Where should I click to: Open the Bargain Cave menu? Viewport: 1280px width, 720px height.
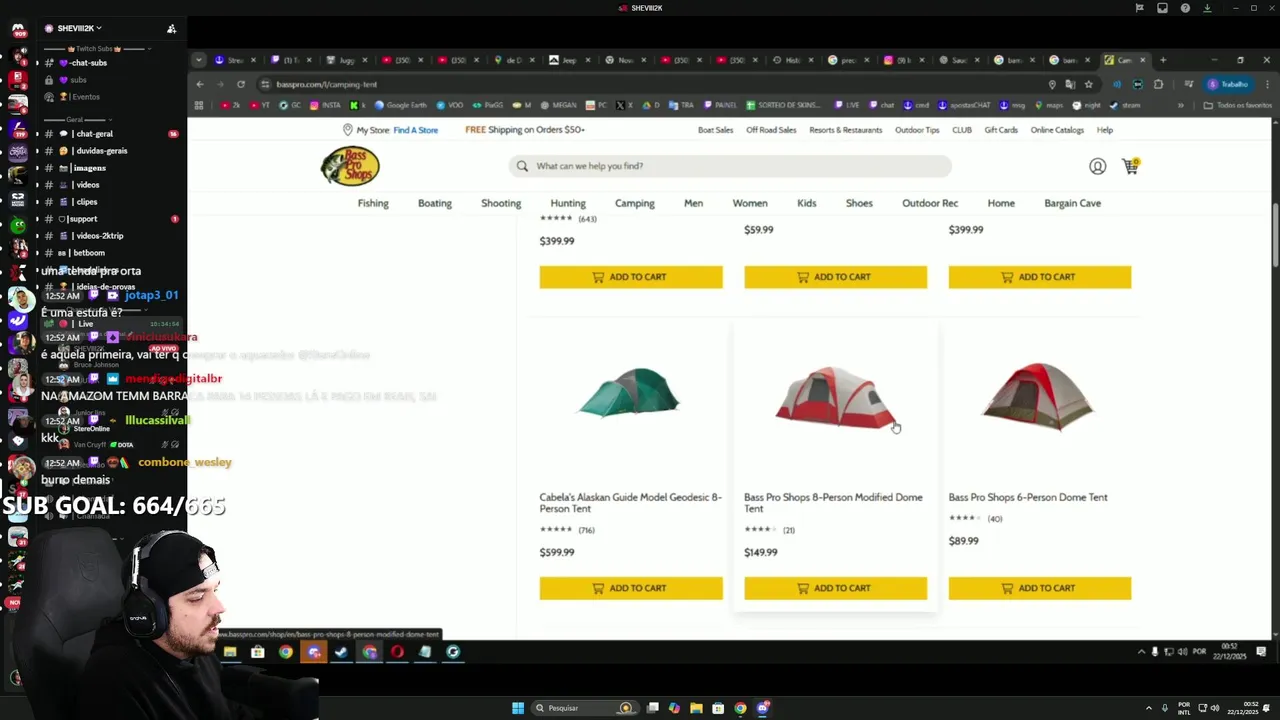click(x=1073, y=203)
